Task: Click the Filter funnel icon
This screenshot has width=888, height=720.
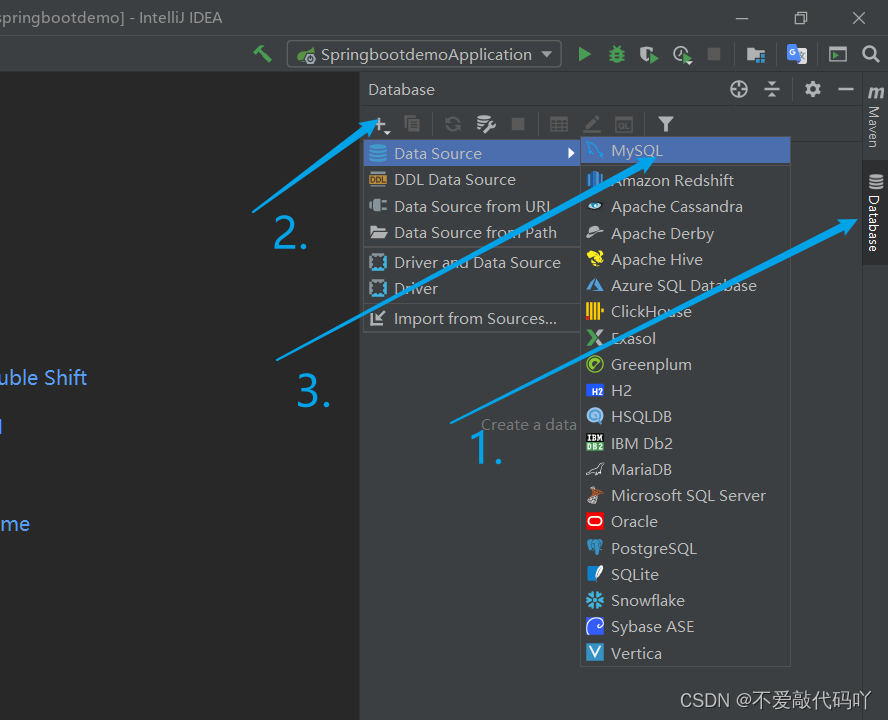Action: click(665, 123)
